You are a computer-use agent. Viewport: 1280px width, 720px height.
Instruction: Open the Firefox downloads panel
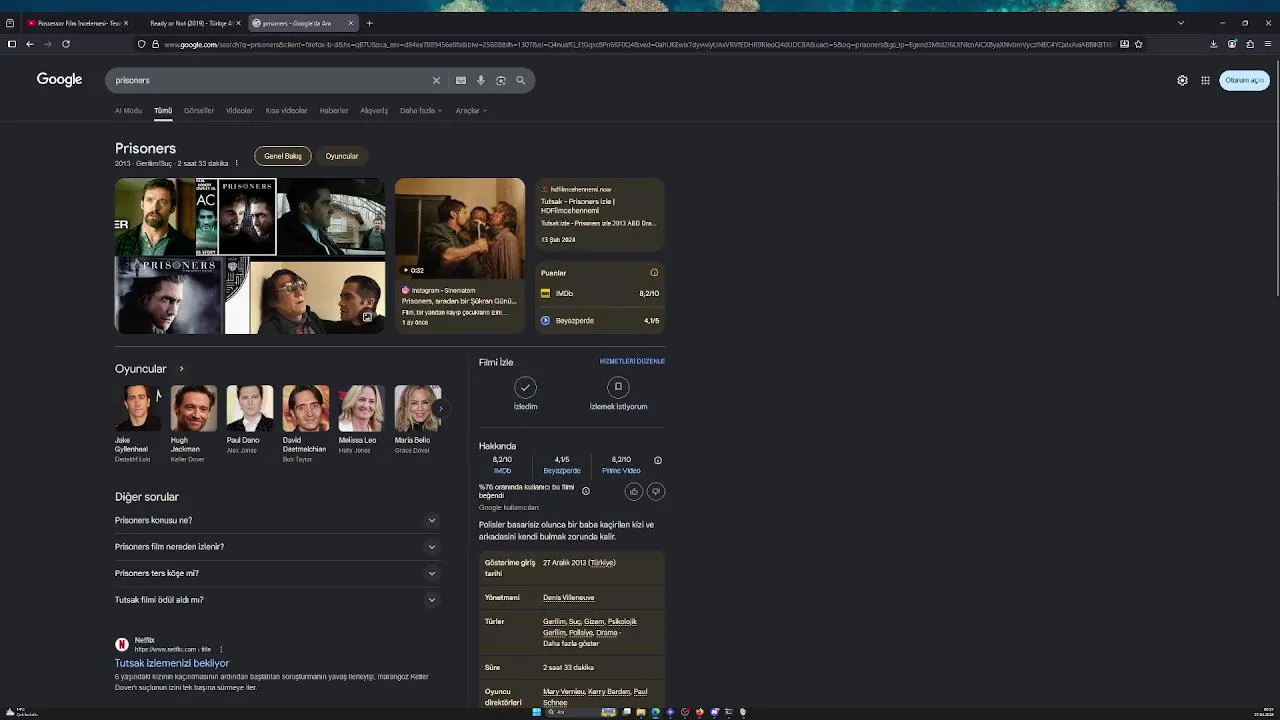coord(1213,44)
